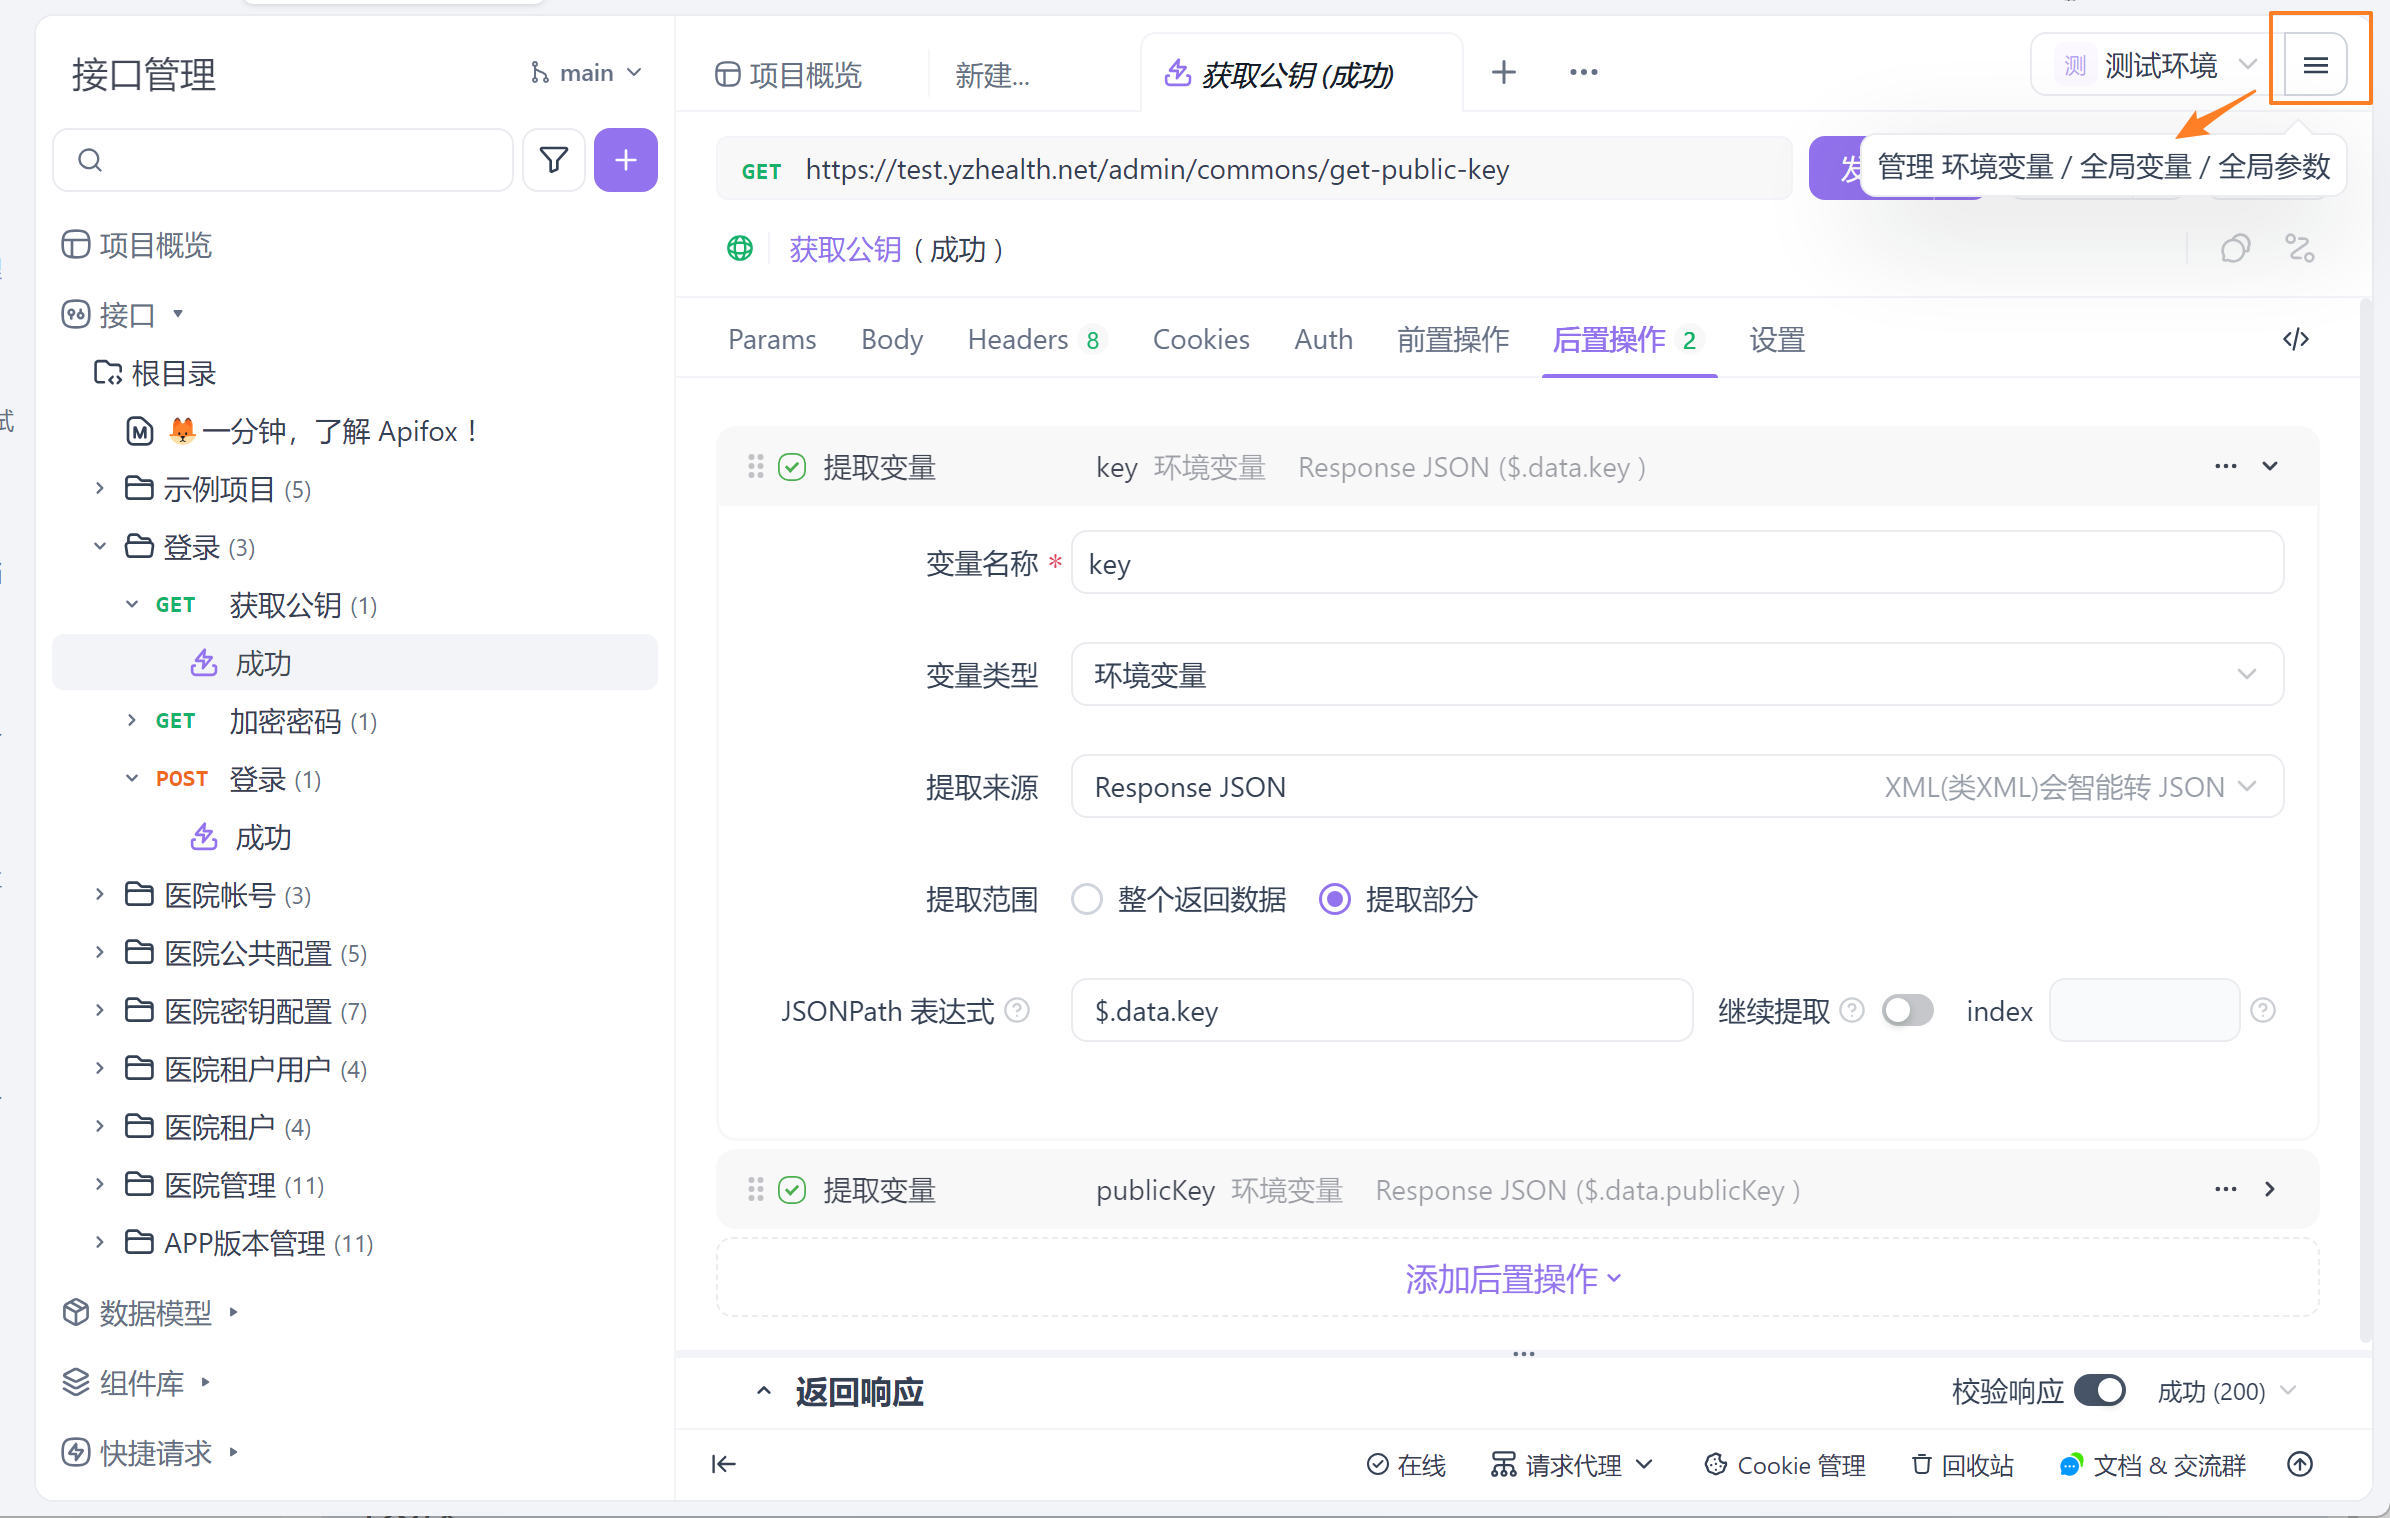Viewport: 2390px width, 1518px height.
Task: Switch to the 前置操作 tab
Action: point(1452,340)
